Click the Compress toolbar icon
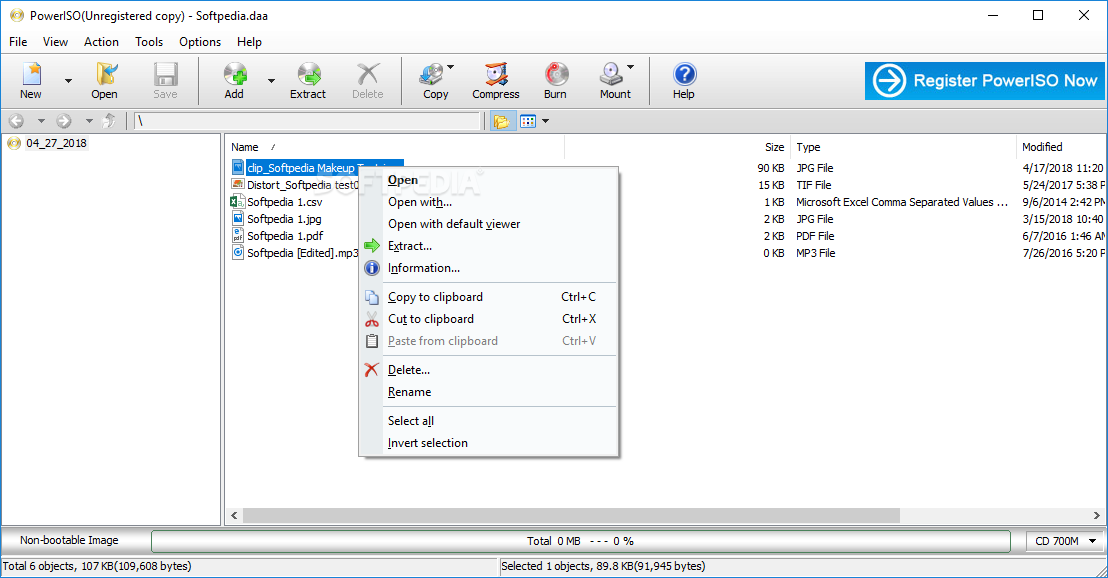The width and height of the screenshot is (1108, 578). pos(496,74)
